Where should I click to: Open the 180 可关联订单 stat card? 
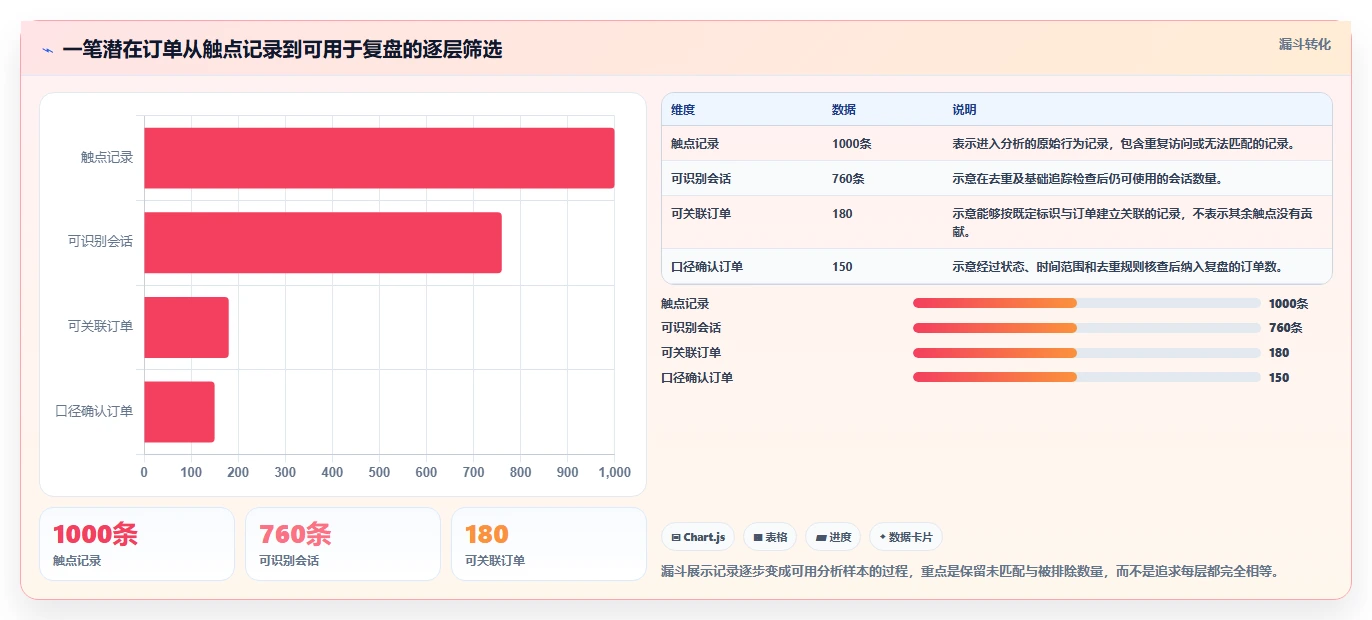coord(549,544)
